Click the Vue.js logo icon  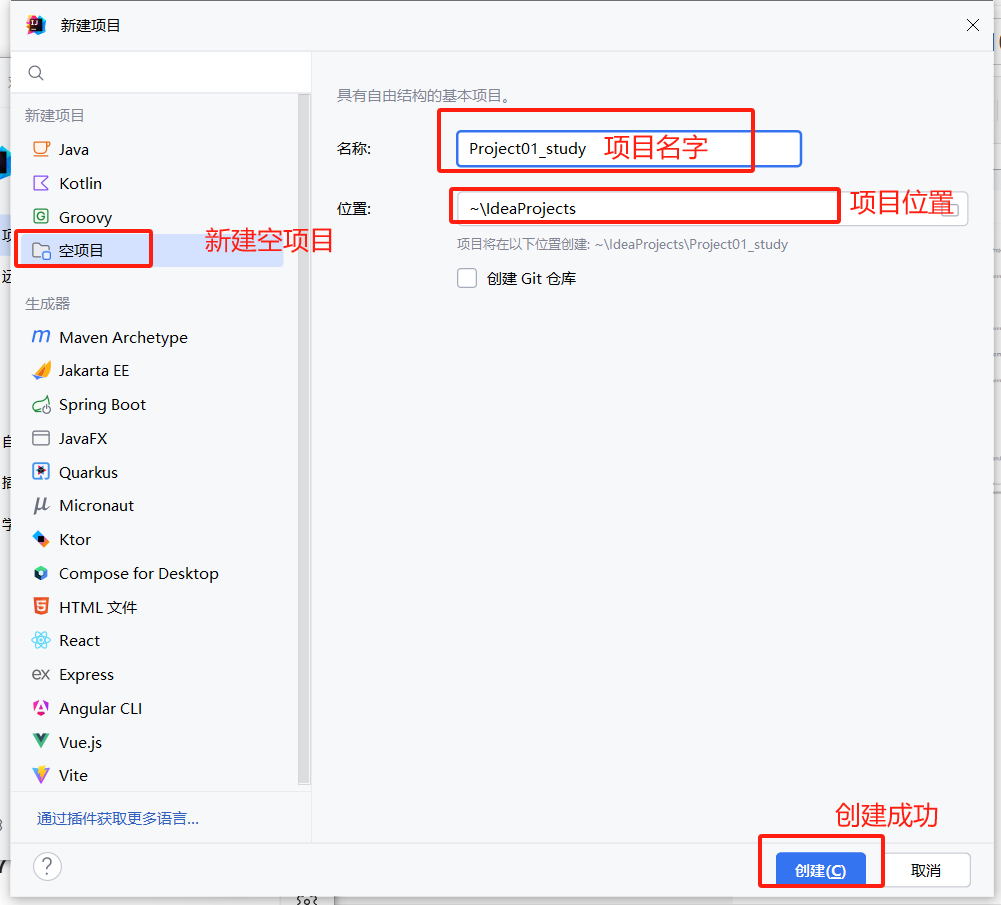(x=41, y=741)
